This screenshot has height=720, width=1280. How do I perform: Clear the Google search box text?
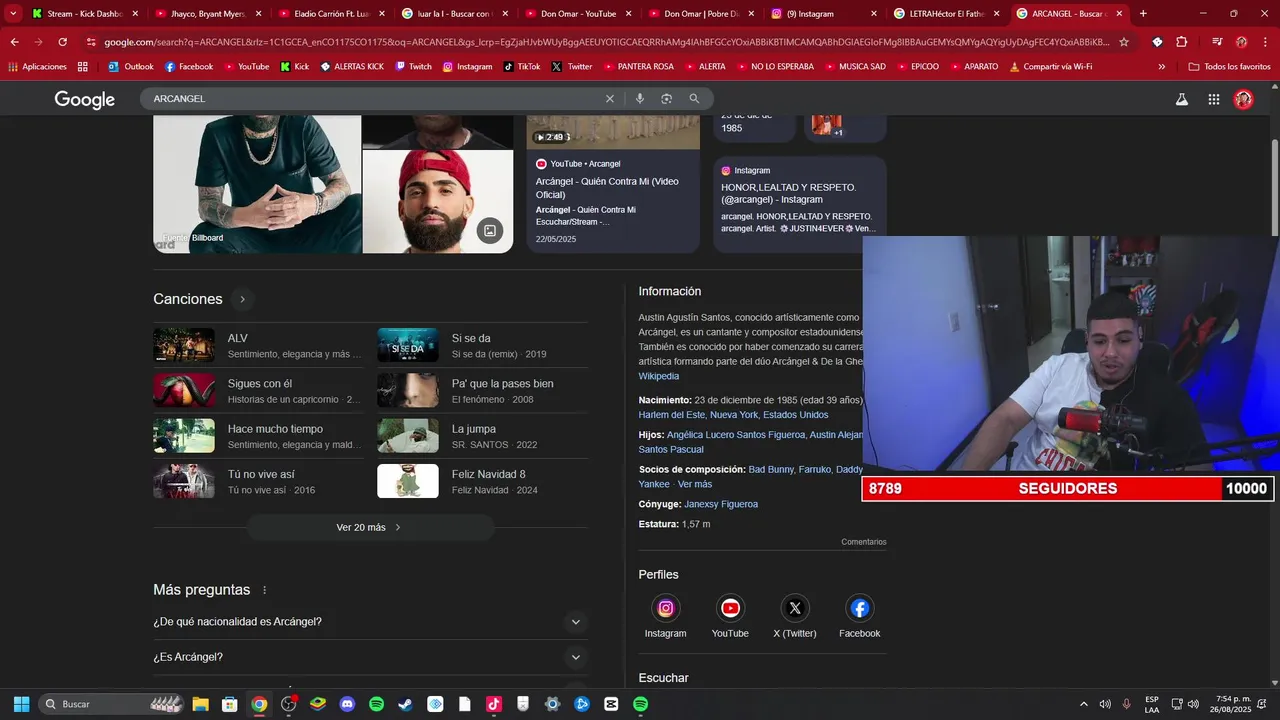pos(610,99)
